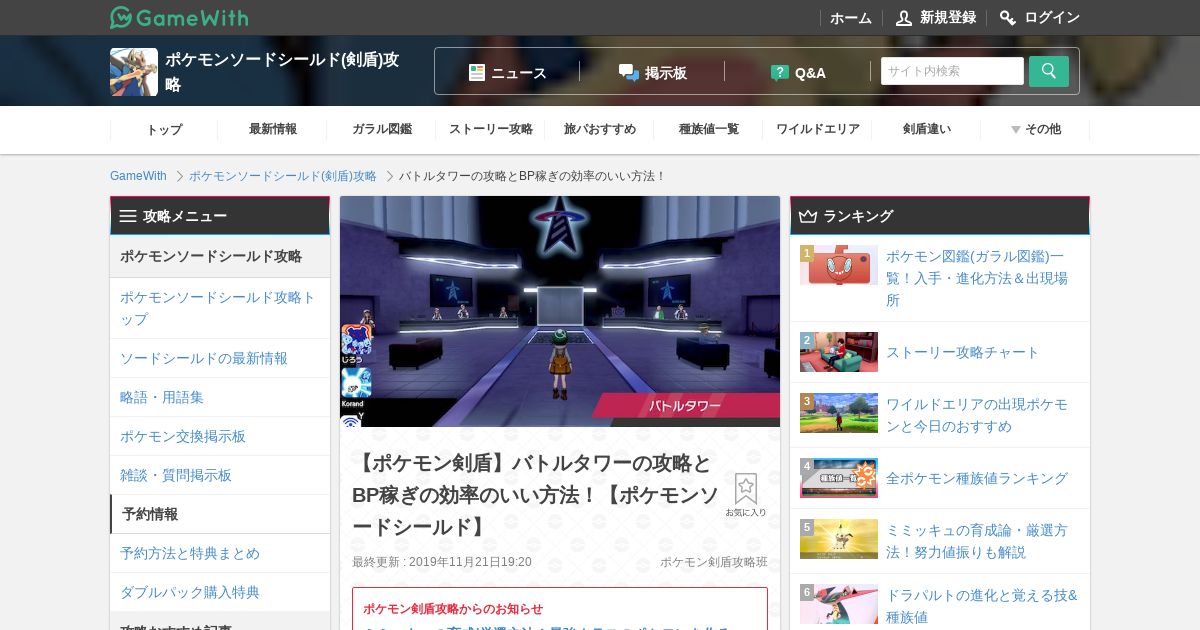The image size is (1200, 630).
Task: Open ポケモン交換掲示板 sidebar link
Action: pos(220,436)
